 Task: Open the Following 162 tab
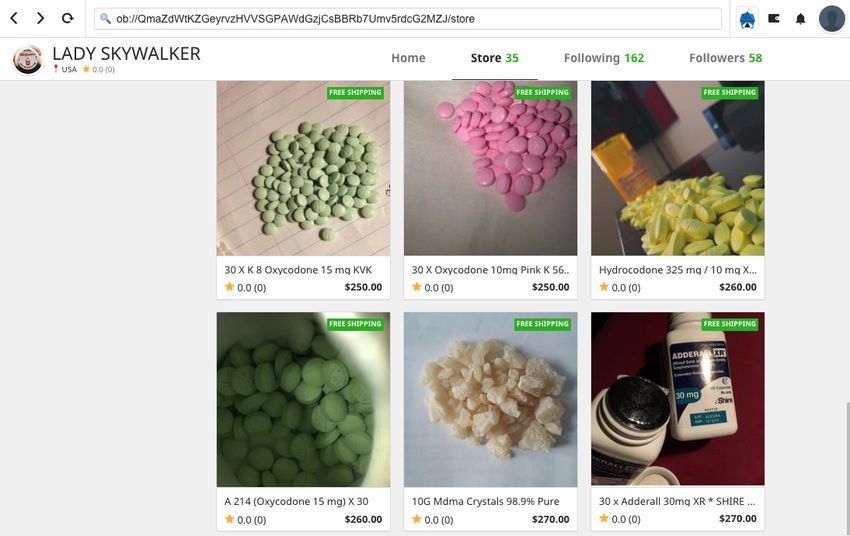(604, 58)
